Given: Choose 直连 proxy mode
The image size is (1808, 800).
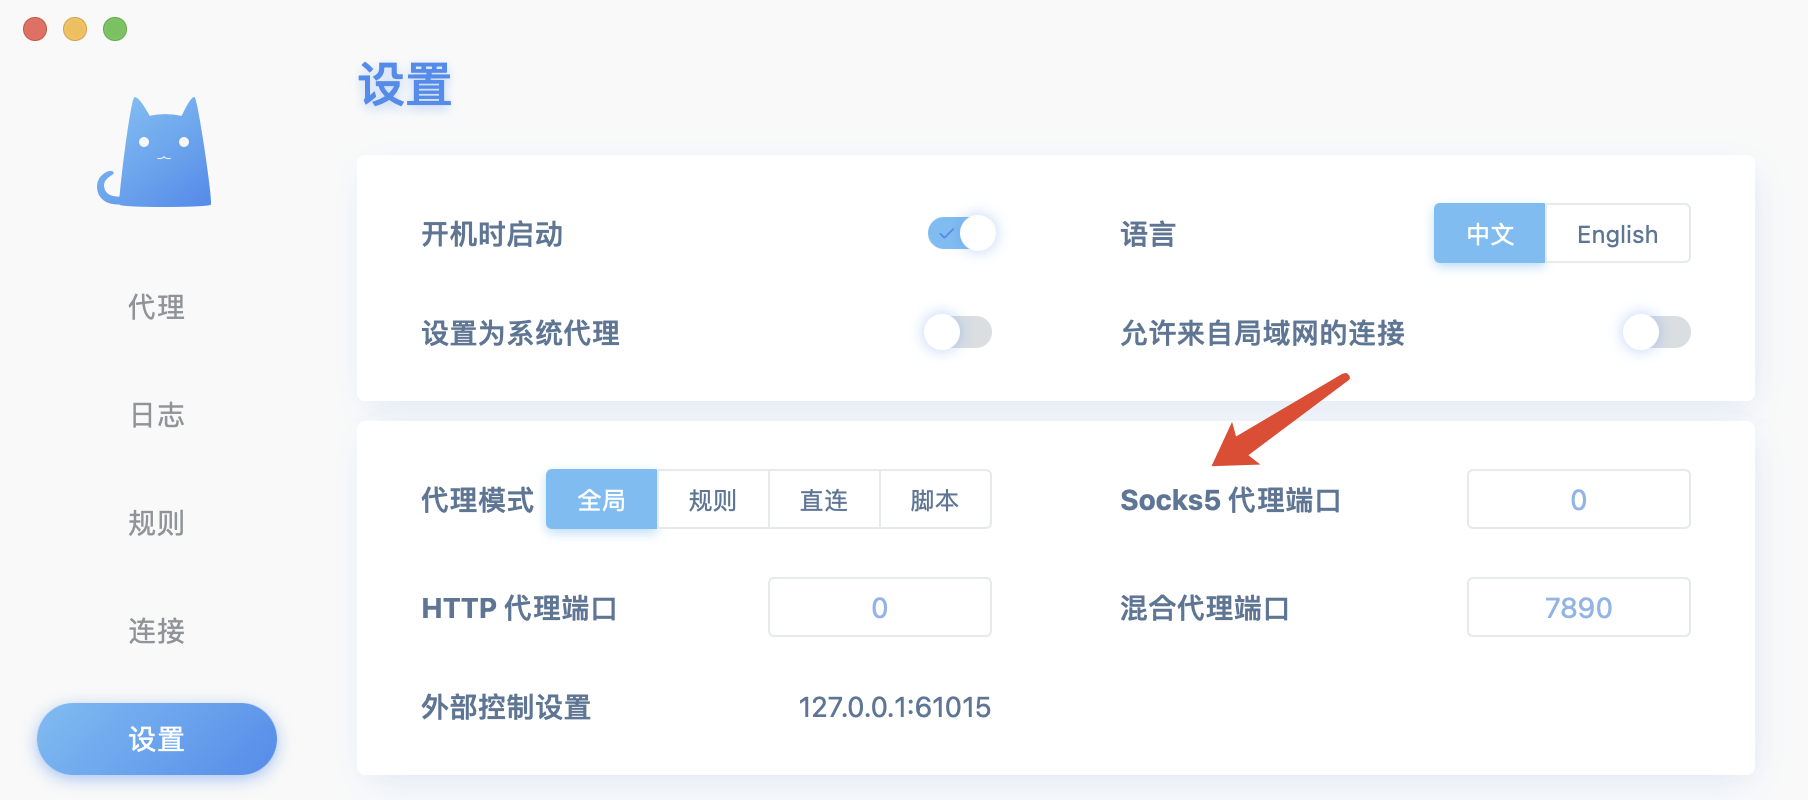Looking at the screenshot, I should [x=824, y=500].
